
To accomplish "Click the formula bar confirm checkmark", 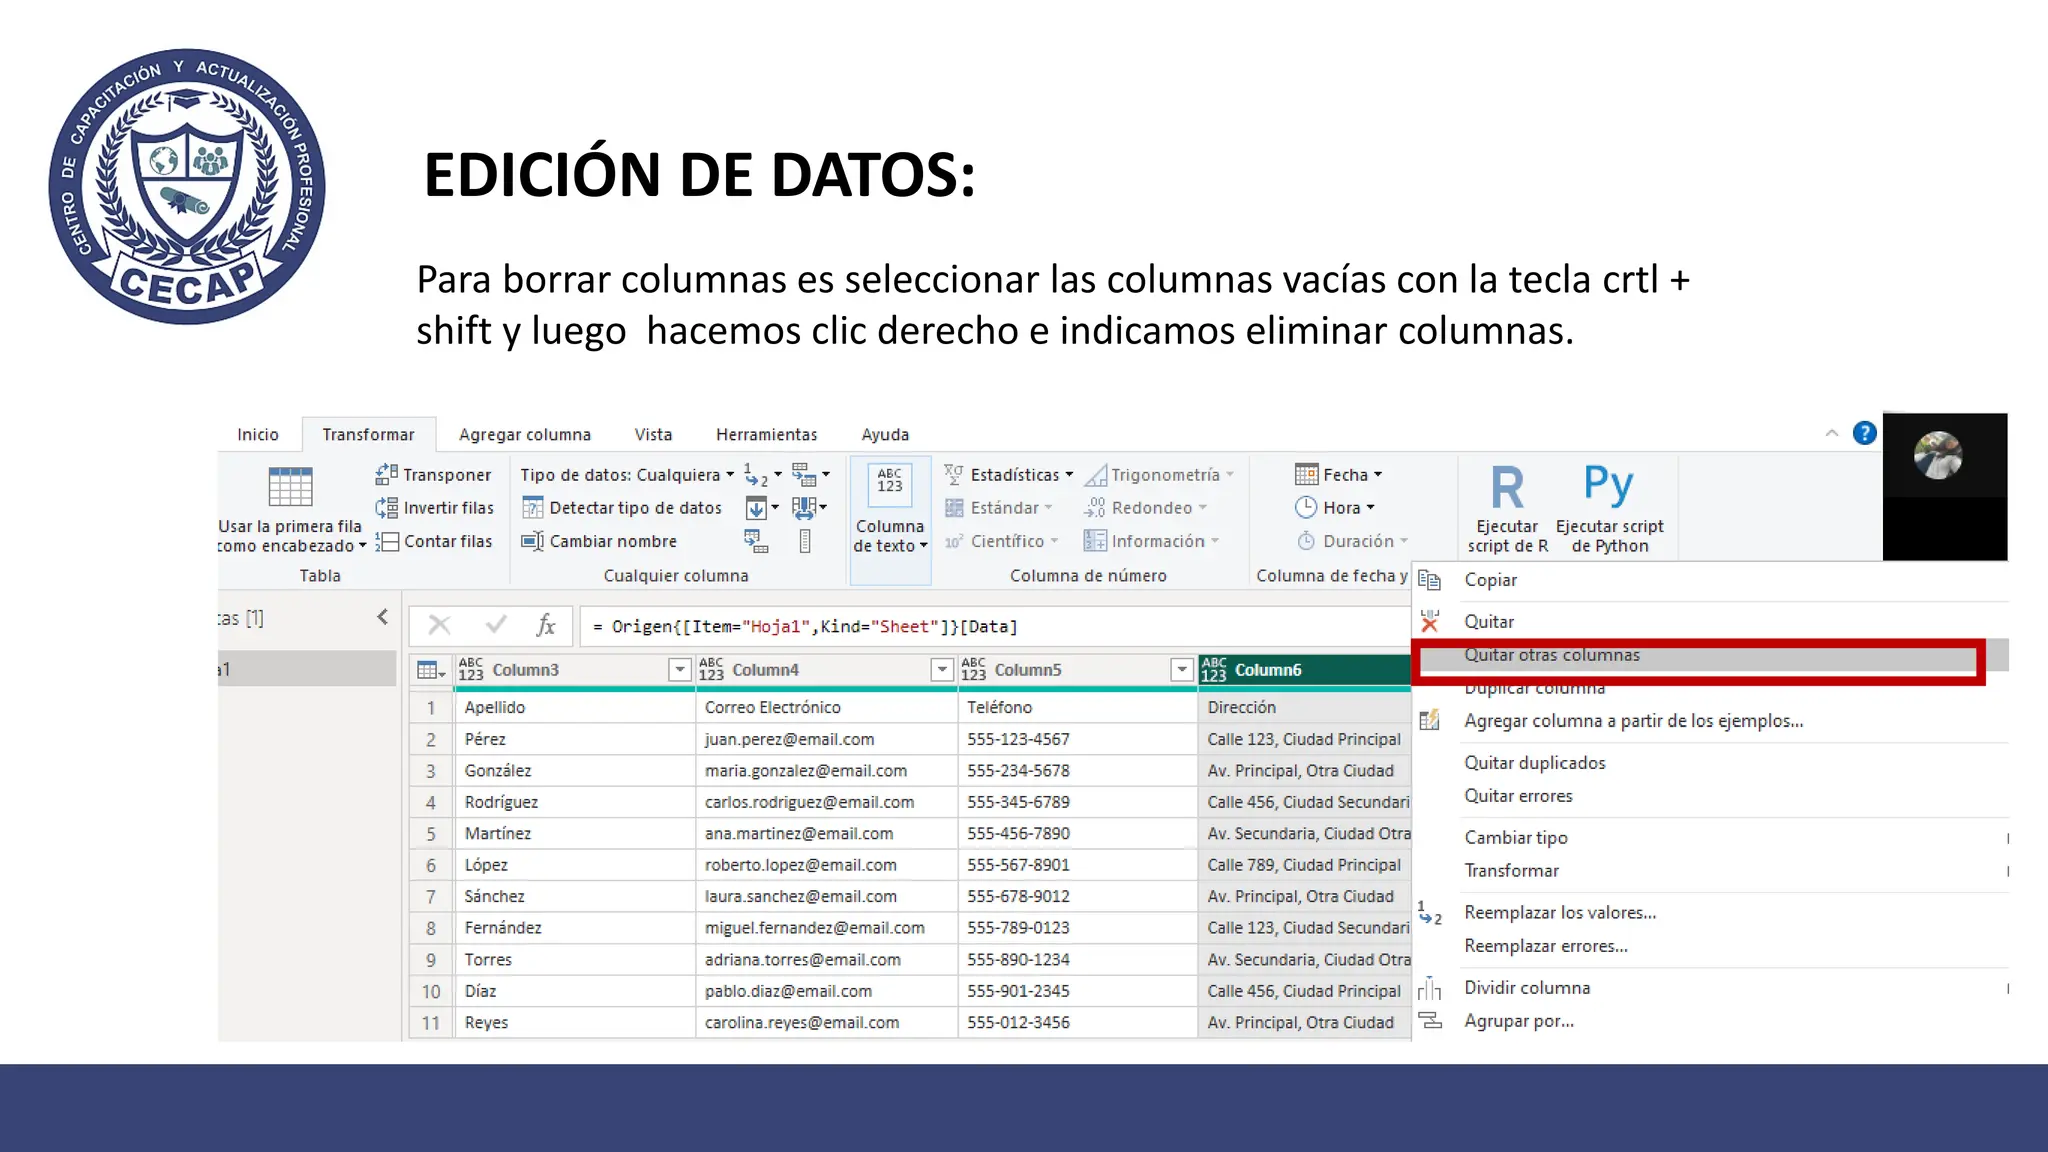I will tap(496, 626).
